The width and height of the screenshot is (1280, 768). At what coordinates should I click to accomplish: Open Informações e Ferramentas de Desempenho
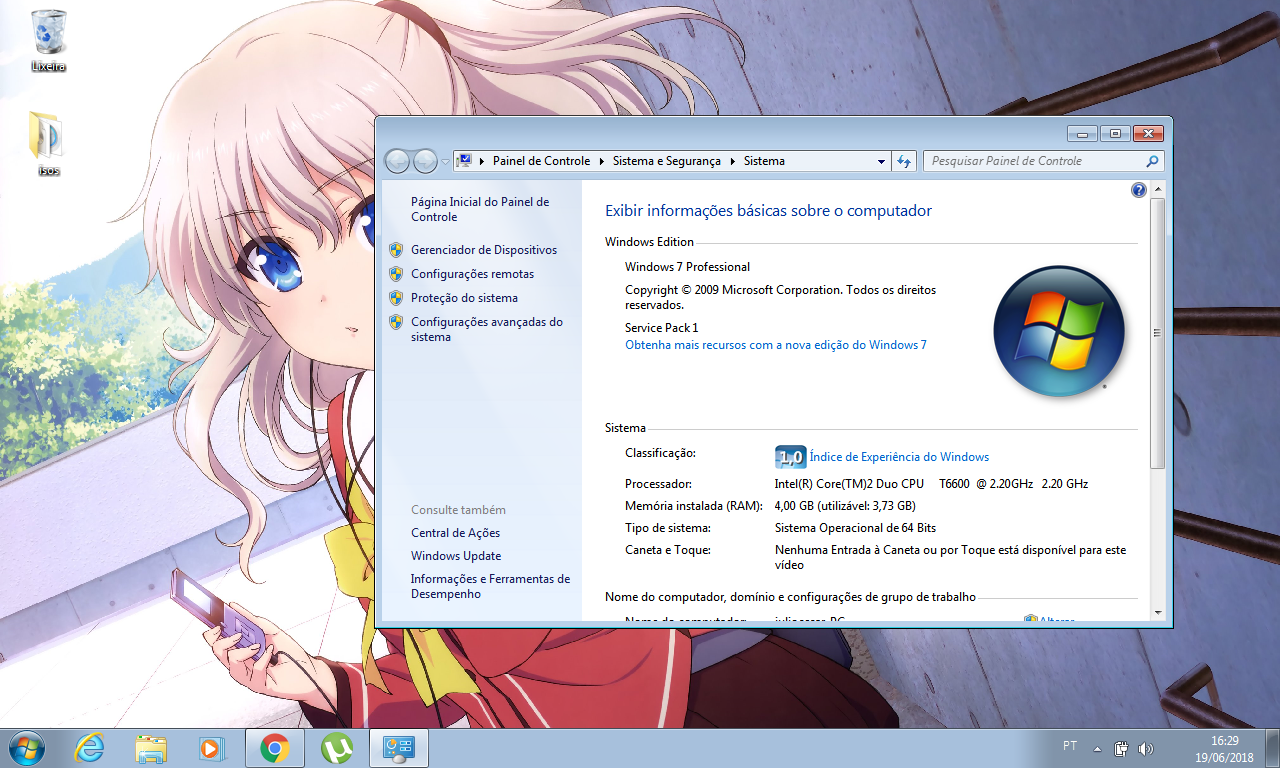[x=490, y=586]
